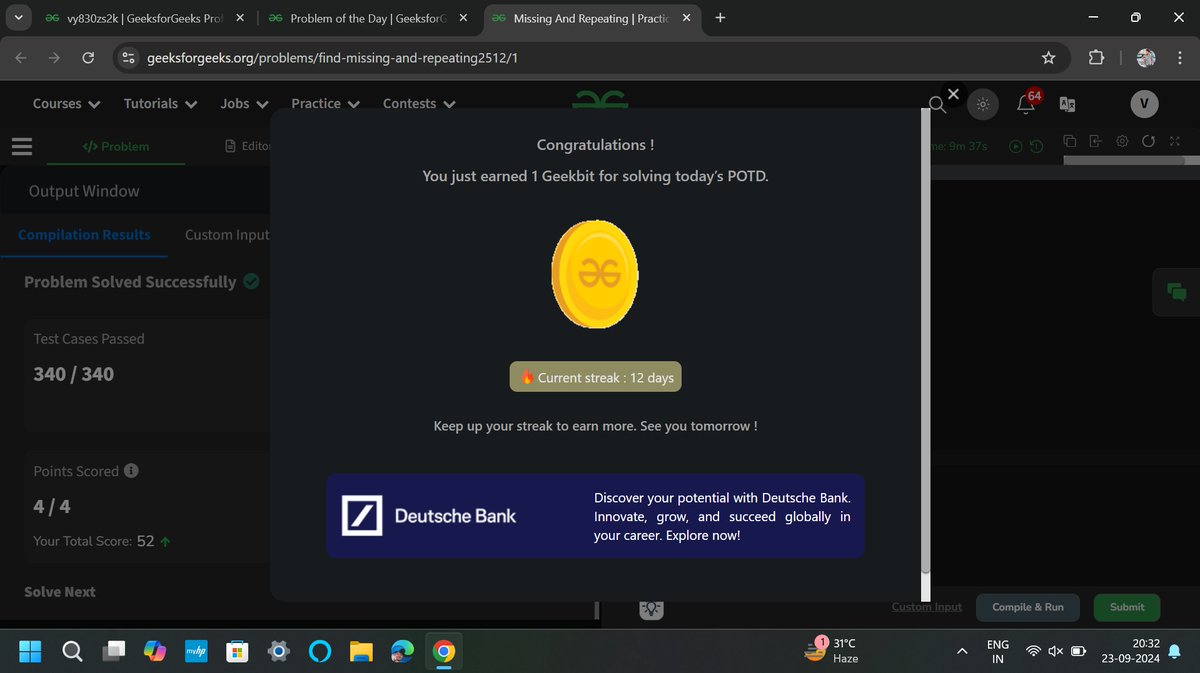
Task: Expand the Contests dropdown
Action: [x=419, y=104]
